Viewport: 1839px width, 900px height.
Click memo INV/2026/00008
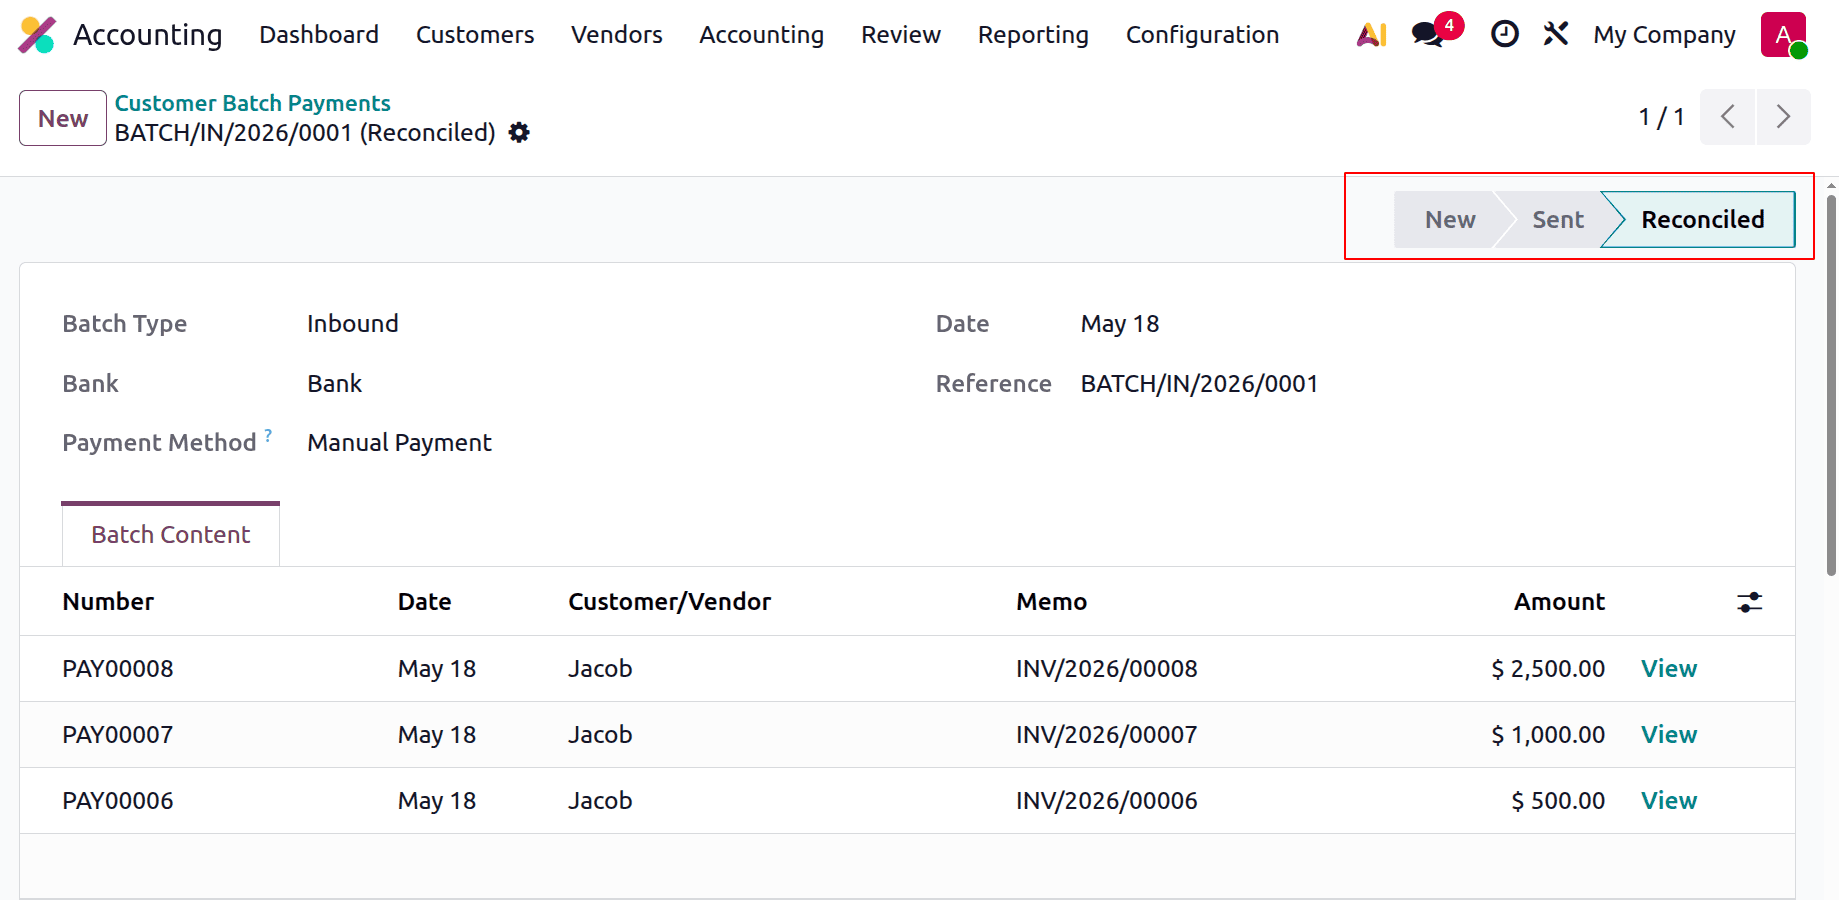point(1107,669)
